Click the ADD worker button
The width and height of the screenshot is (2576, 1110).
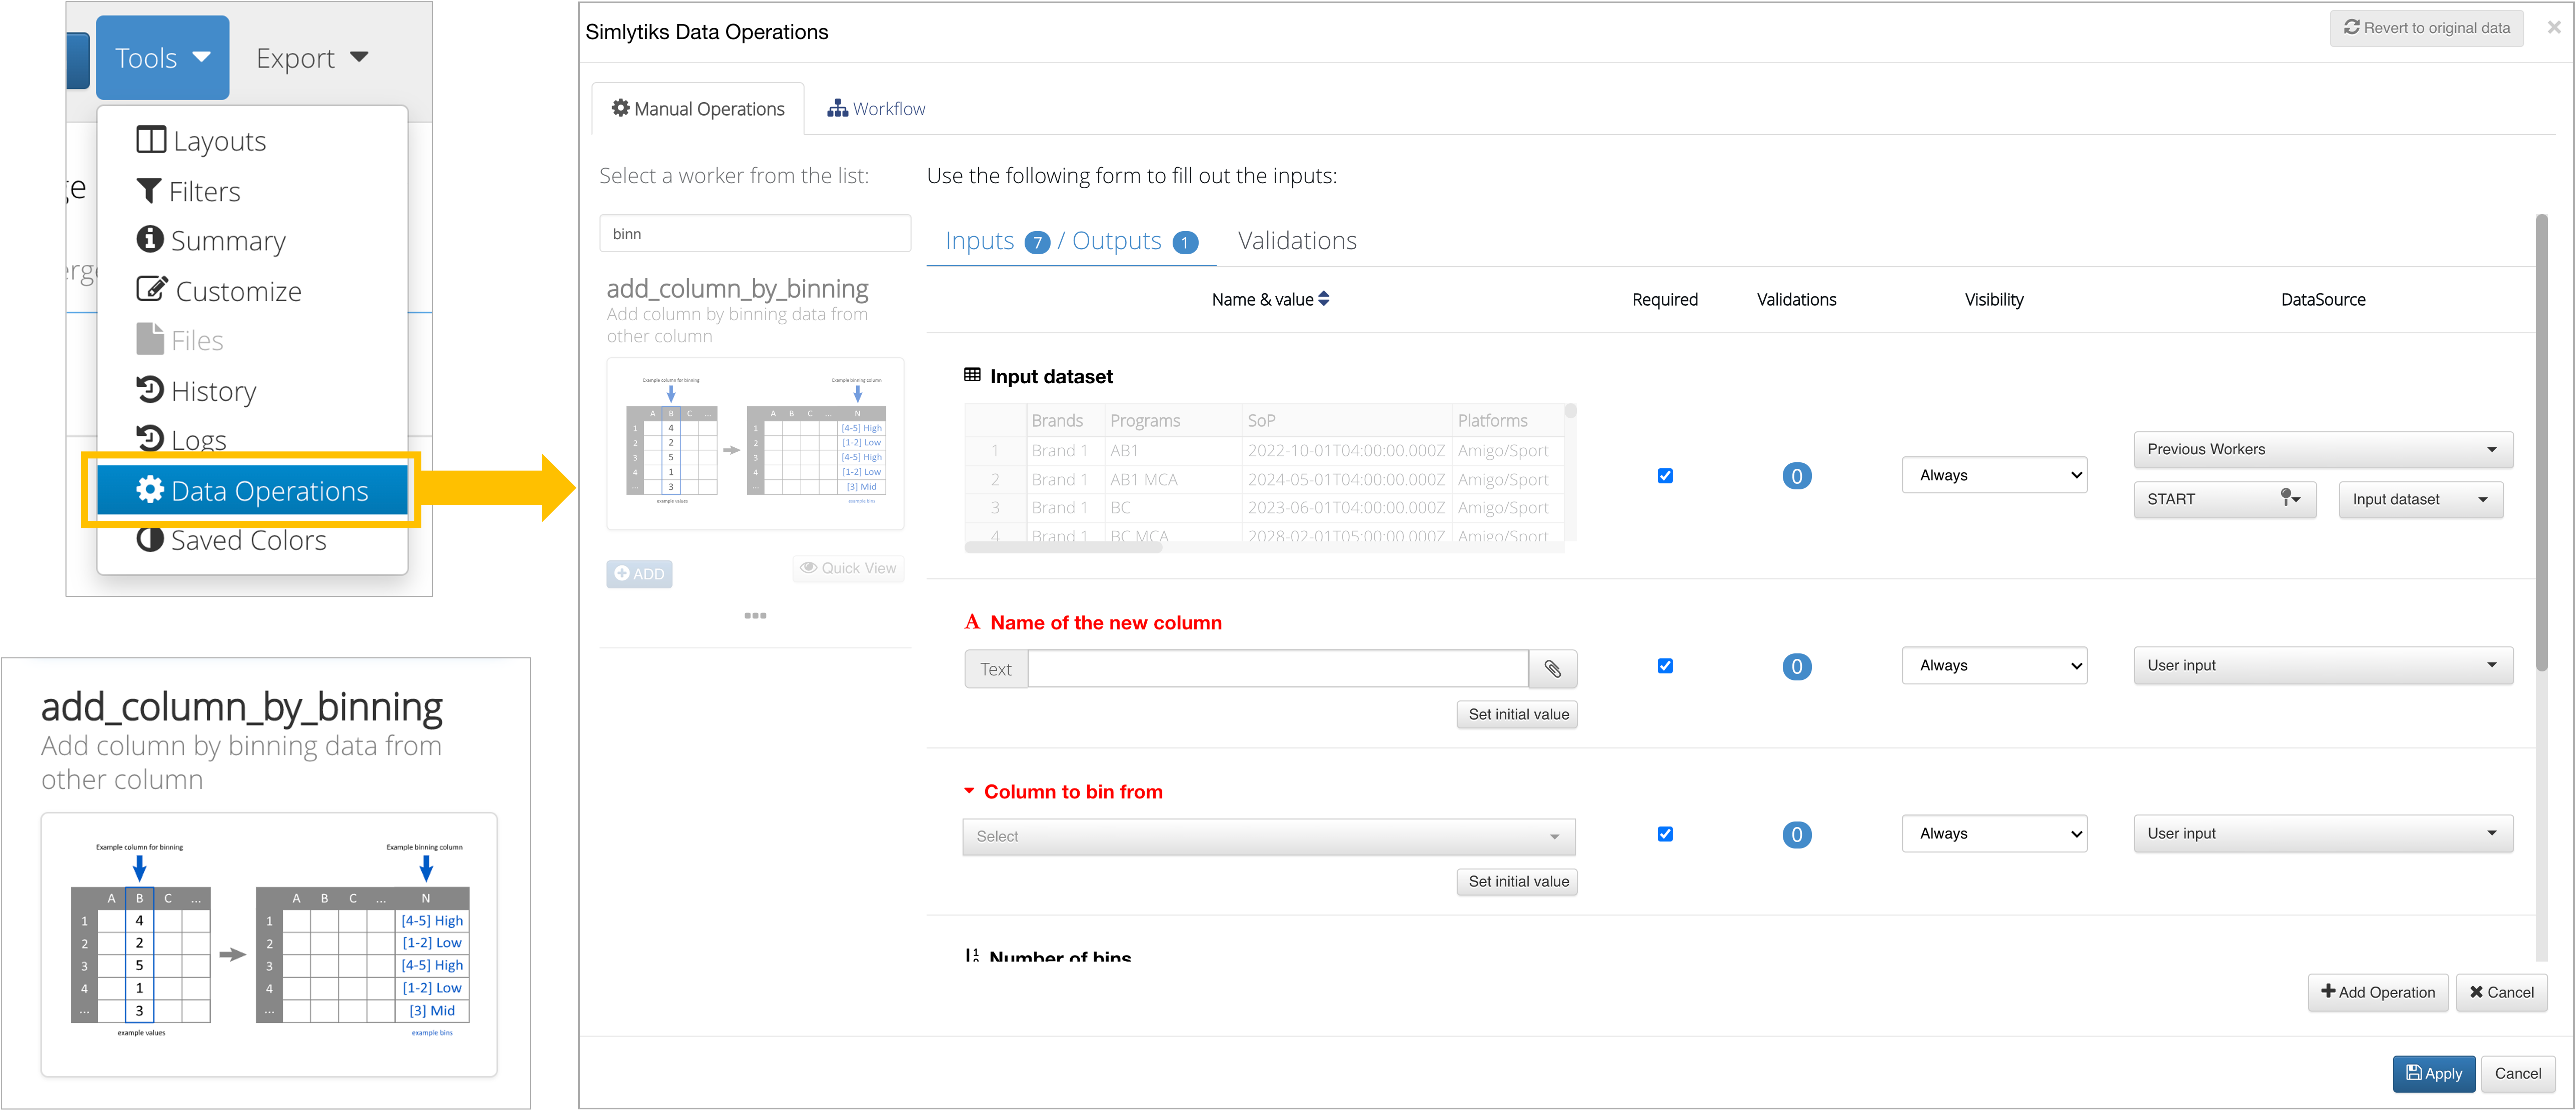pyautogui.click(x=639, y=574)
